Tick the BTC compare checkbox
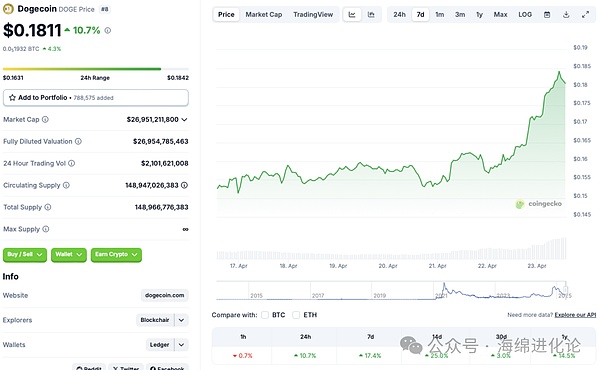600x370 pixels. 265,315
